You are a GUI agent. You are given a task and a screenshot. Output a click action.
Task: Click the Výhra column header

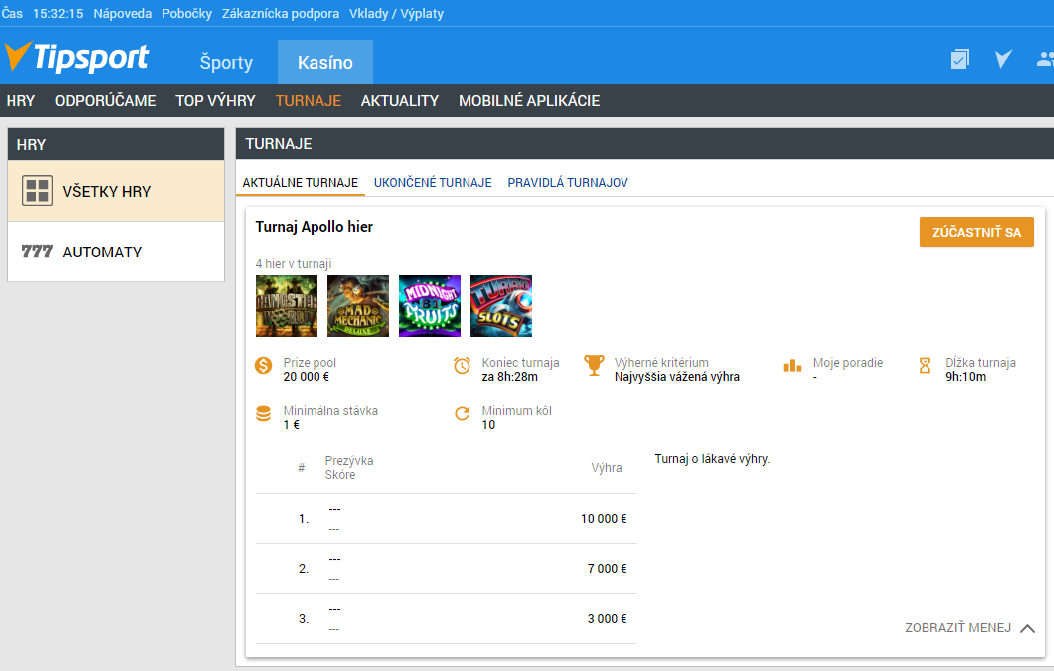click(607, 468)
